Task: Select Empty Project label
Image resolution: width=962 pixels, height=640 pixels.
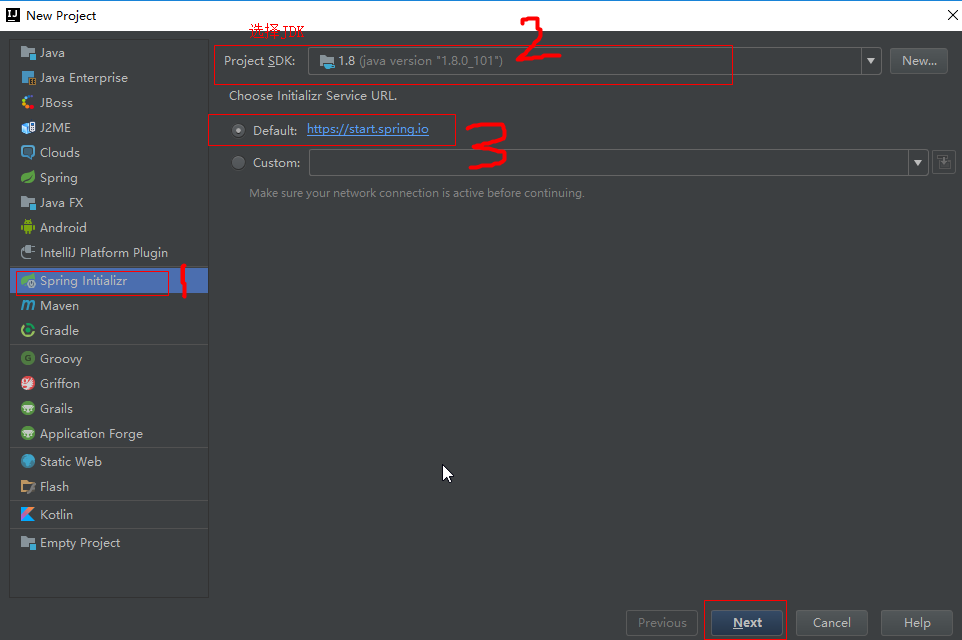Action: tap(80, 543)
